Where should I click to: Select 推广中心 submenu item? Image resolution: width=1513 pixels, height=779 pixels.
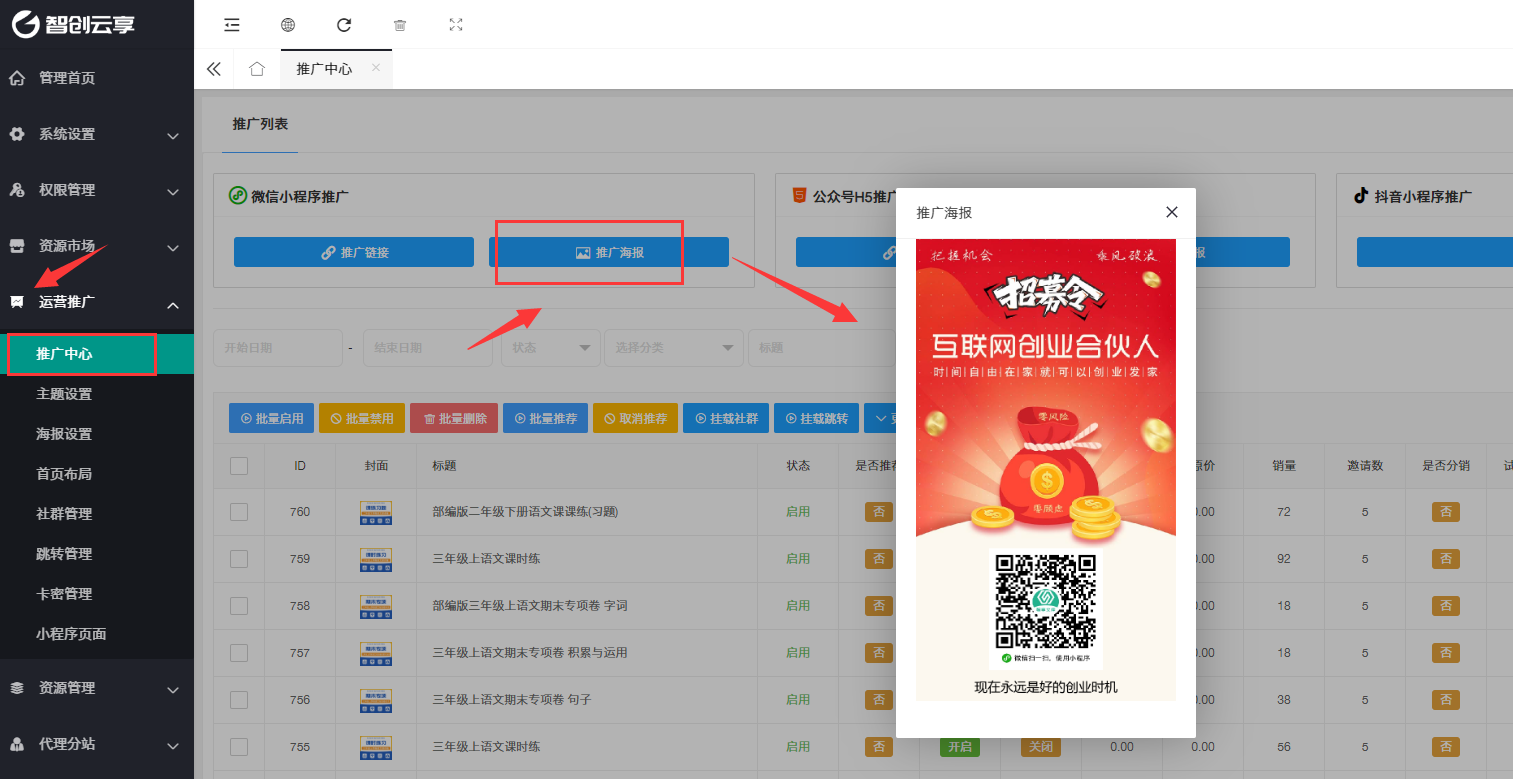(x=97, y=354)
